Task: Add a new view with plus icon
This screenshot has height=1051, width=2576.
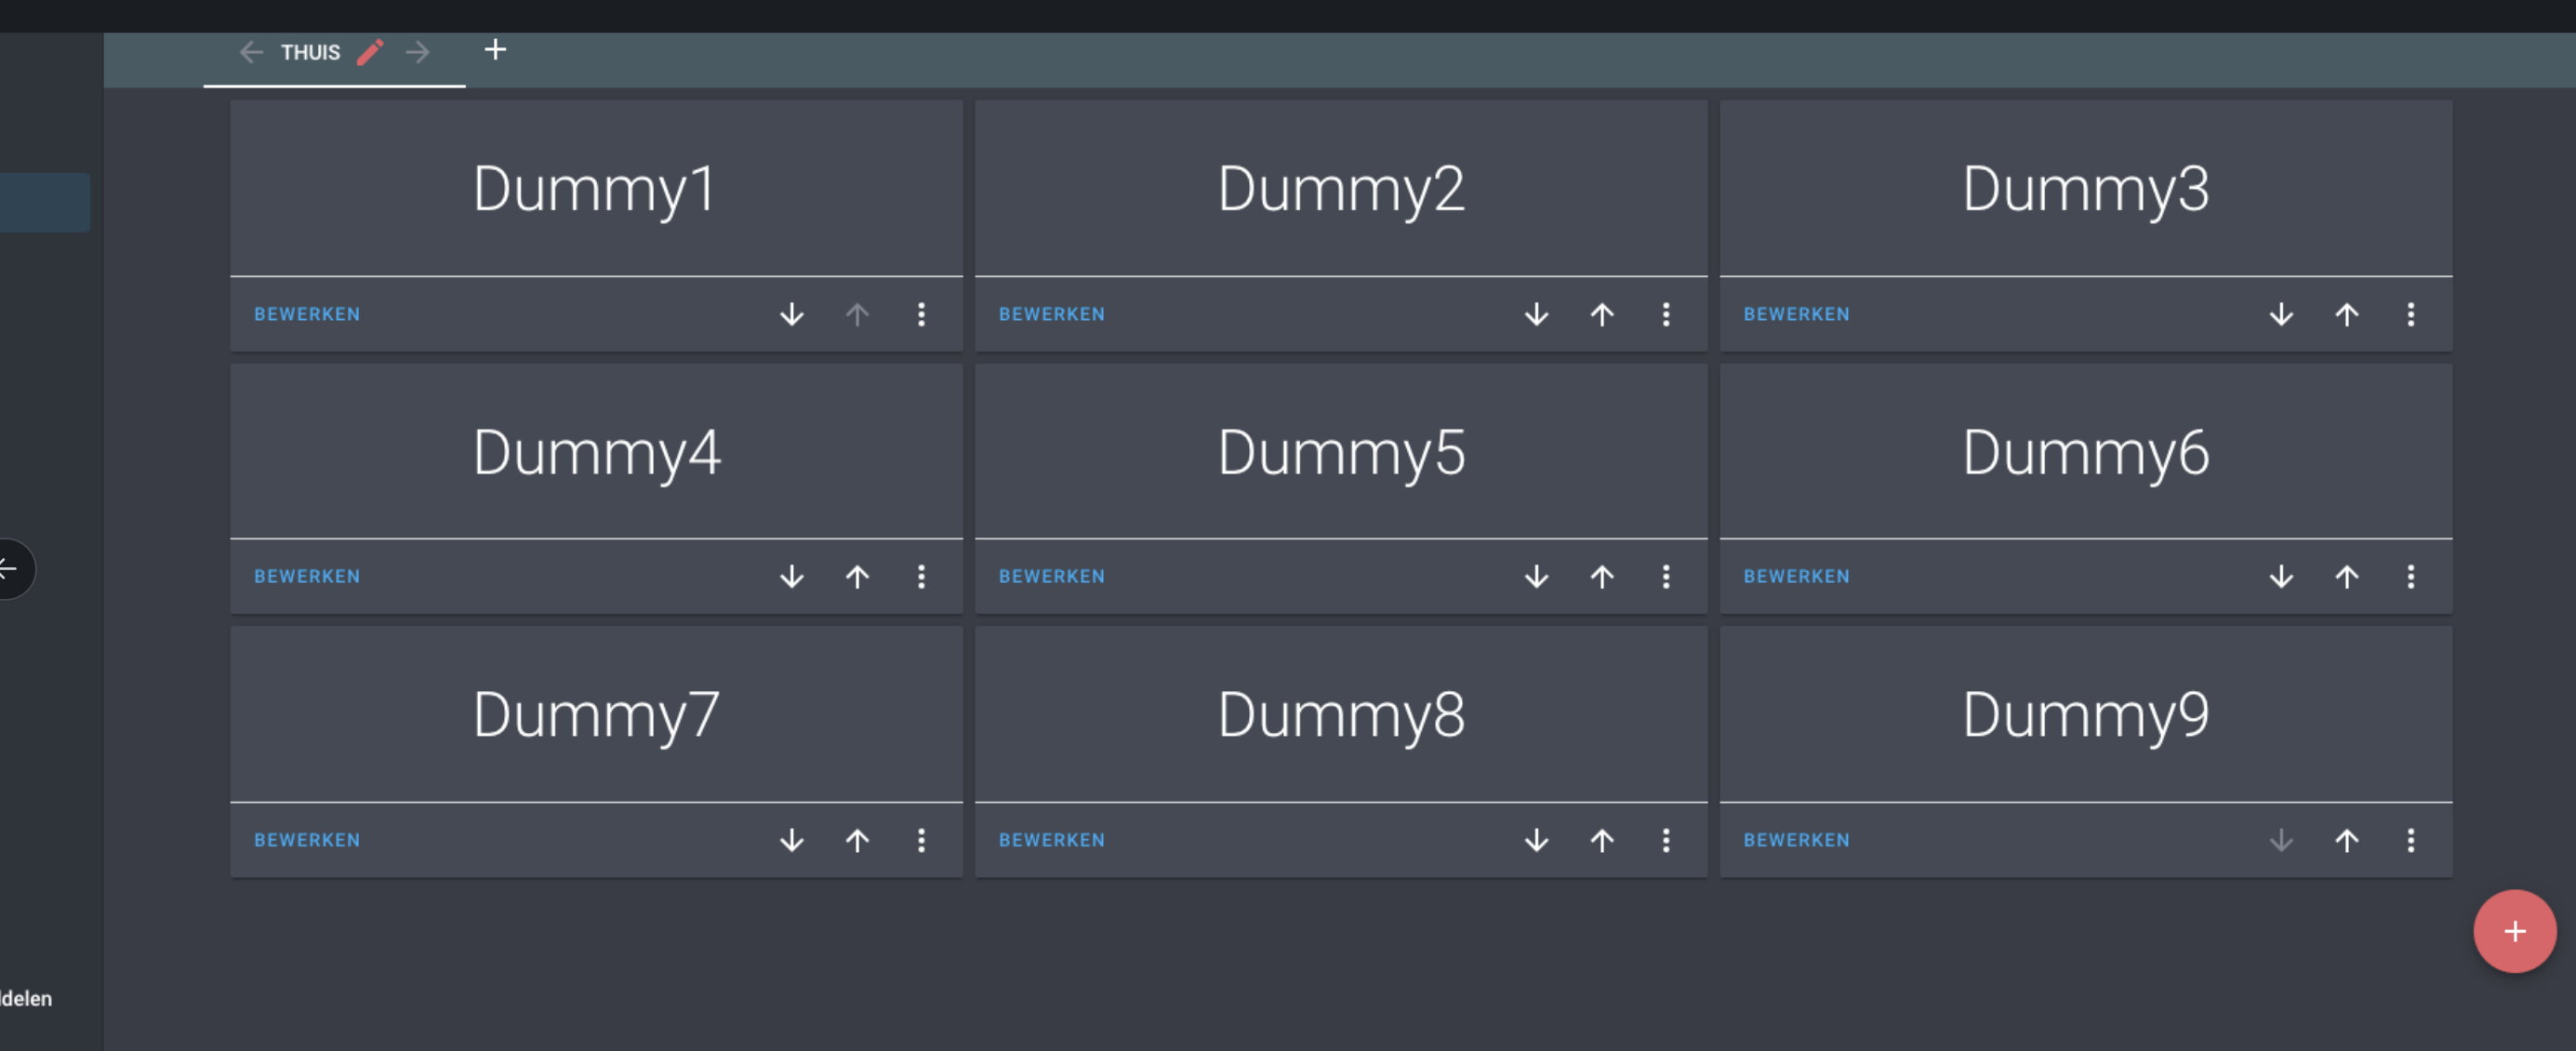Action: (x=495, y=50)
